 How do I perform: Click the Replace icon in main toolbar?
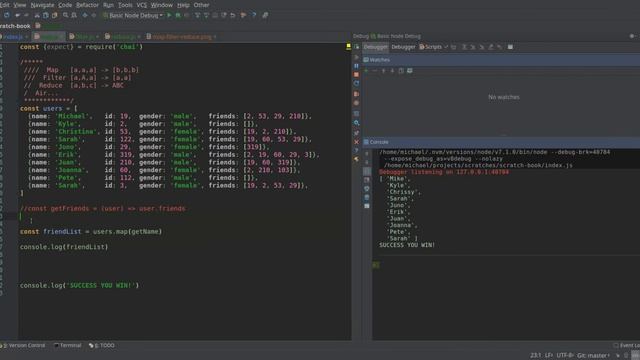(x=74, y=15)
